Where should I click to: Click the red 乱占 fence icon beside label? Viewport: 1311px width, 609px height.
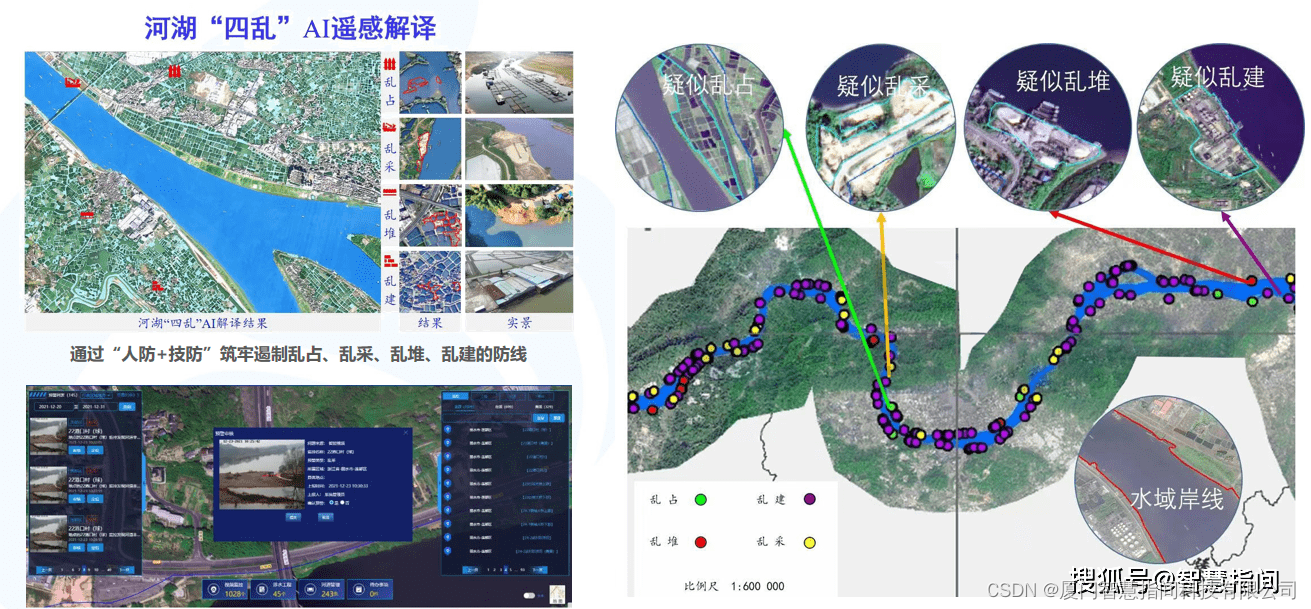390,66
